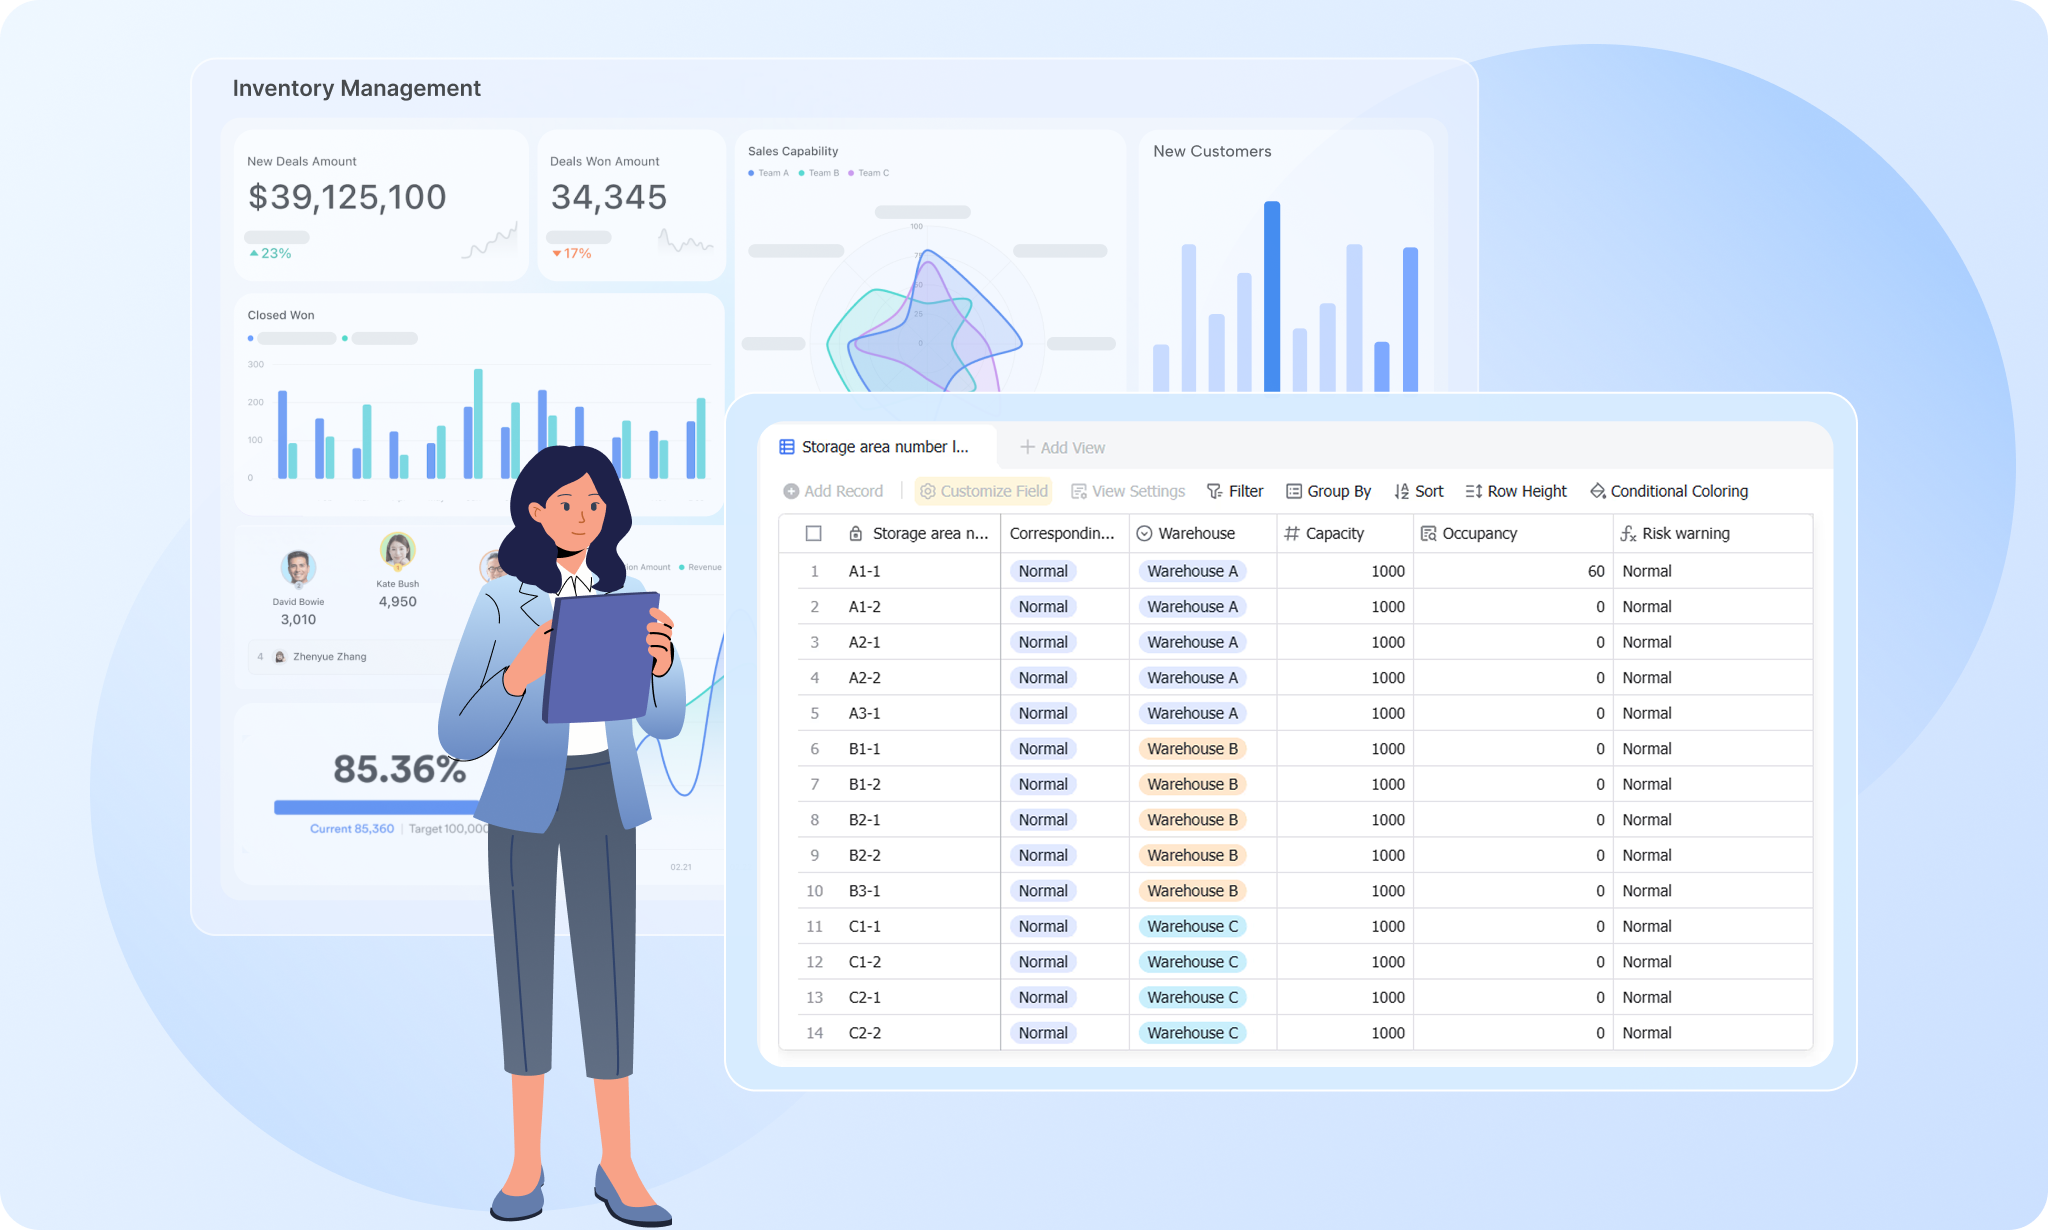The image size is (2048, 1230).
Task: Click the Warehouse column header
Action: click(1203, 534)
